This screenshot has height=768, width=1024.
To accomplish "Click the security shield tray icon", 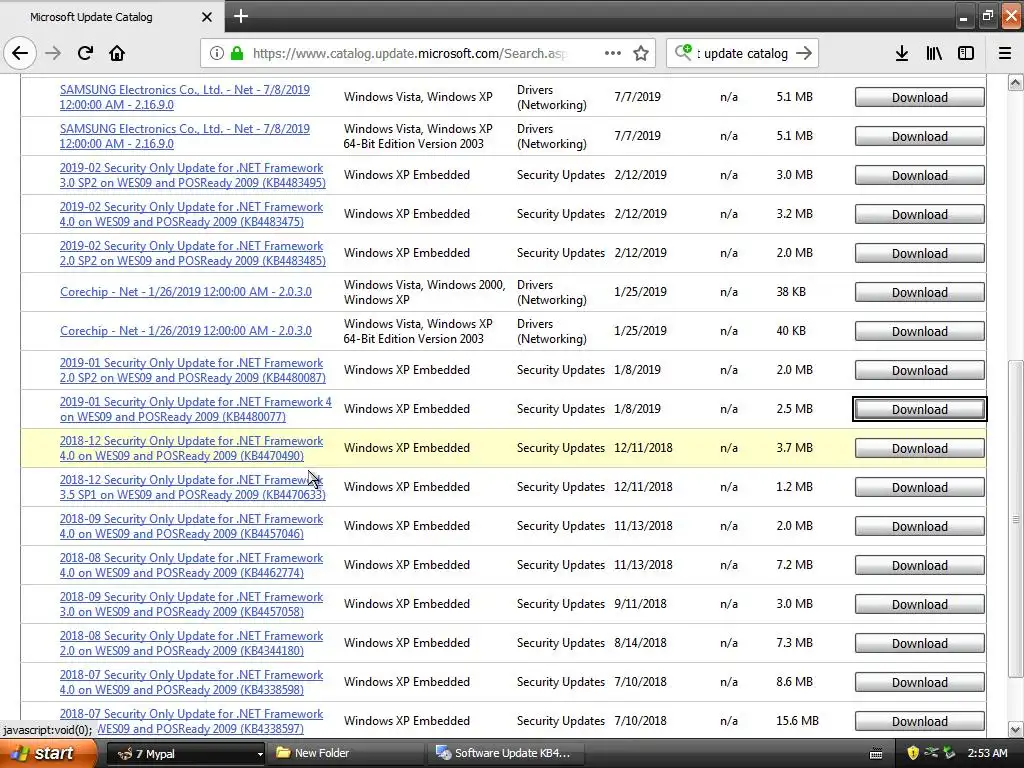I will coord(913,753).
